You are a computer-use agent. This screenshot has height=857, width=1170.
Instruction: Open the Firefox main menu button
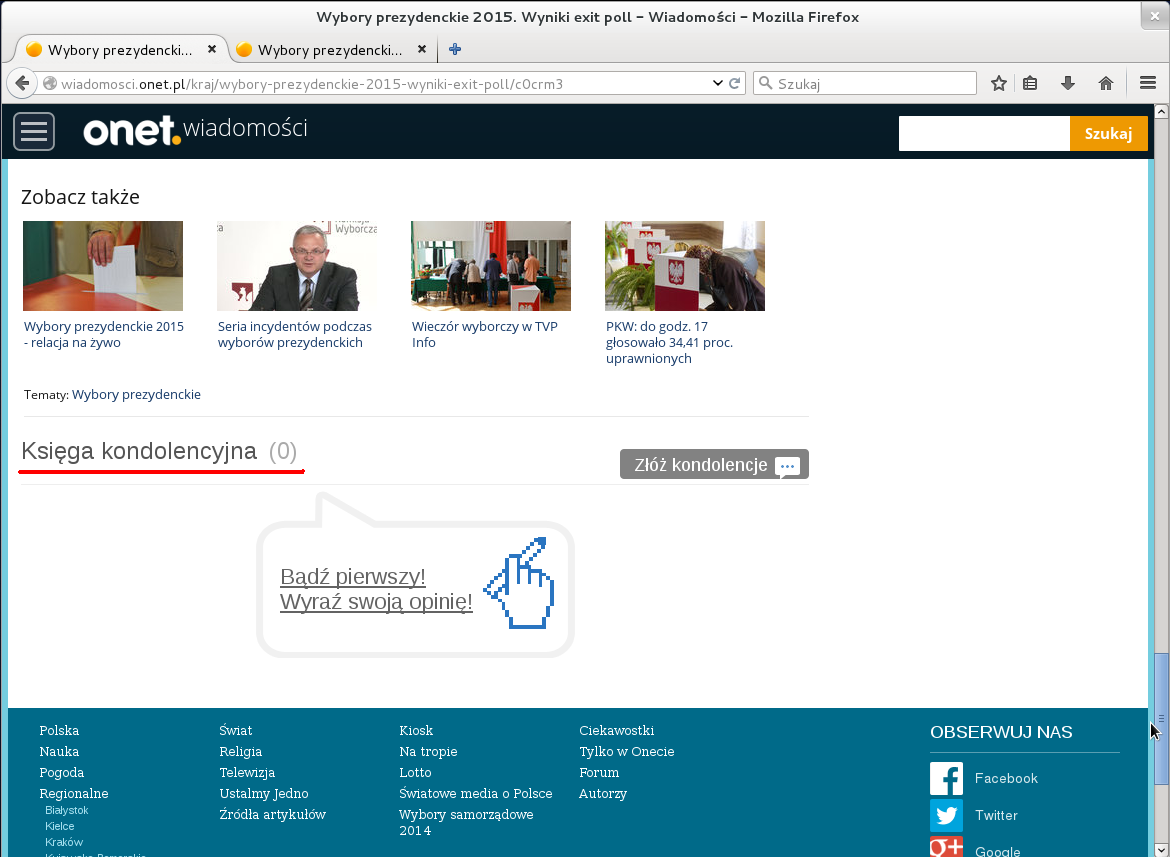1148,84
